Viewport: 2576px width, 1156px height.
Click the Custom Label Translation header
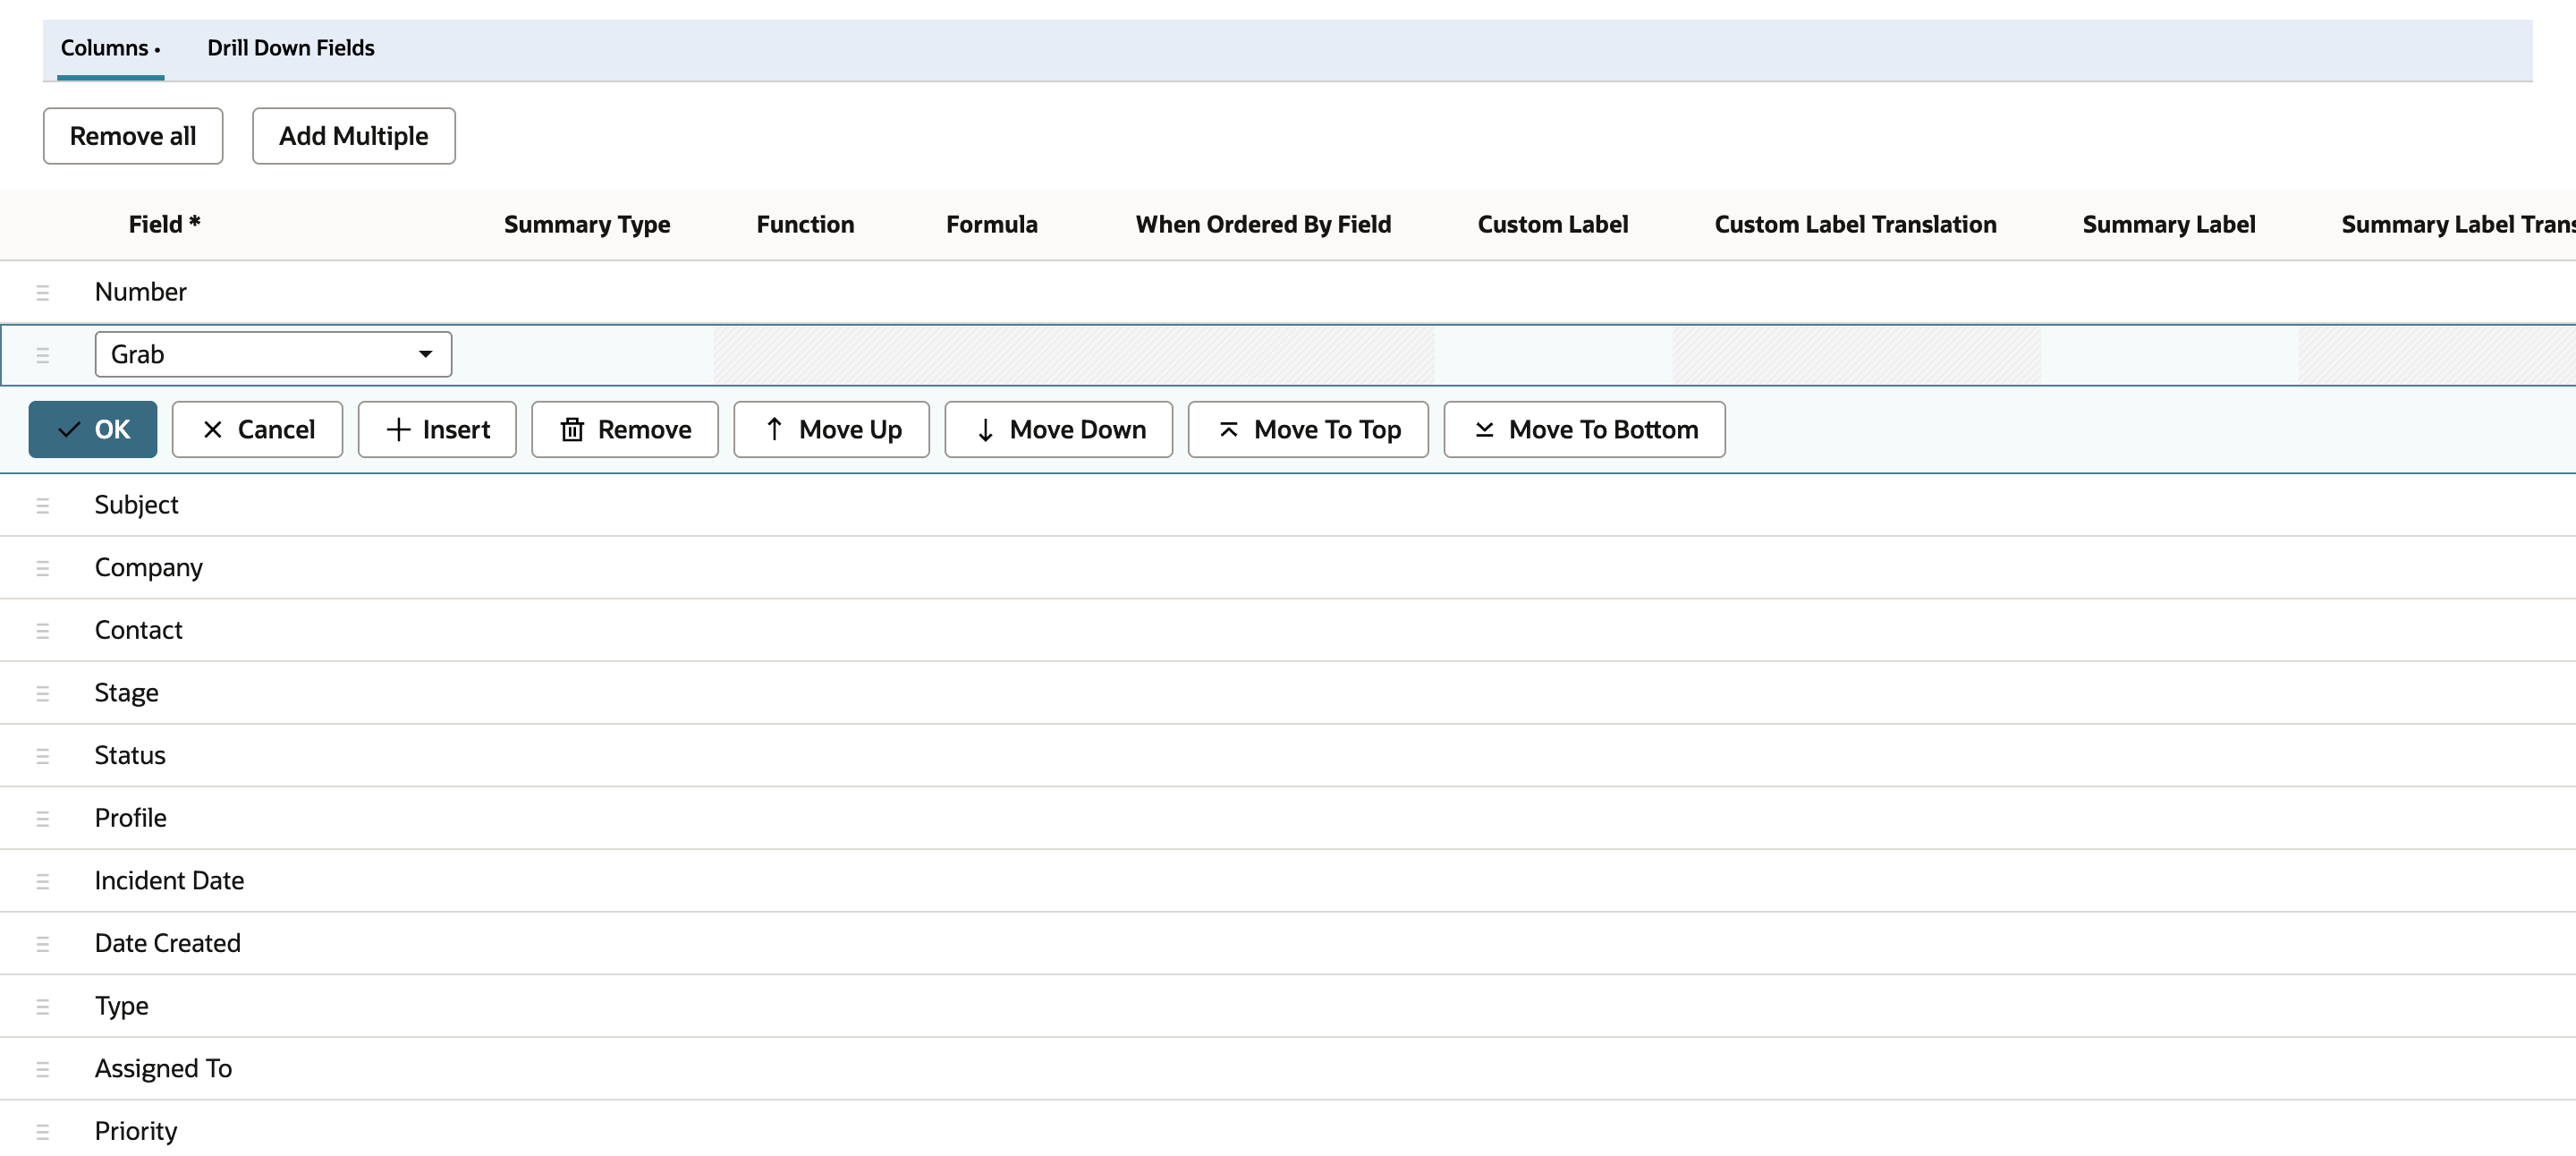(1855, 224)
